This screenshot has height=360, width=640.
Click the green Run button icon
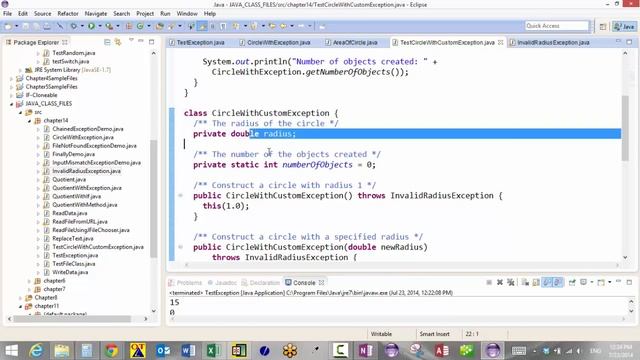pyautogui.click(x=91, y=26)
